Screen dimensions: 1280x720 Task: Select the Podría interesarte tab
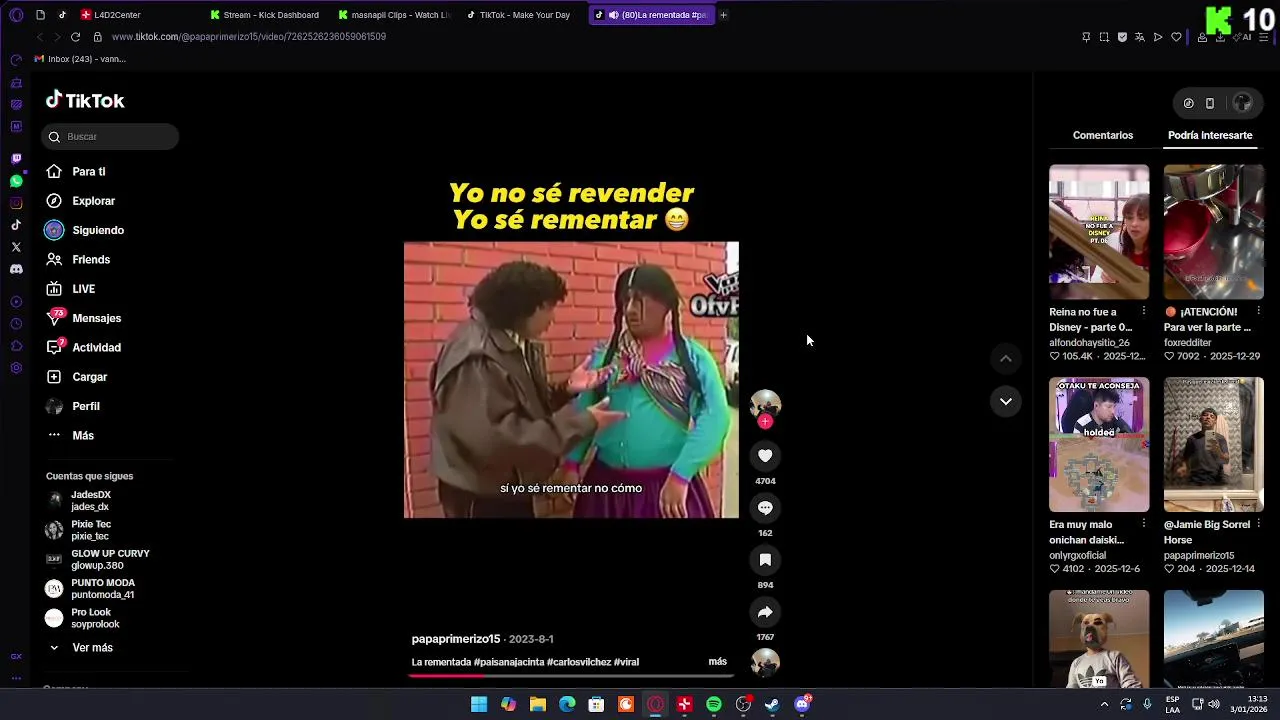[x=1210, y=135]
